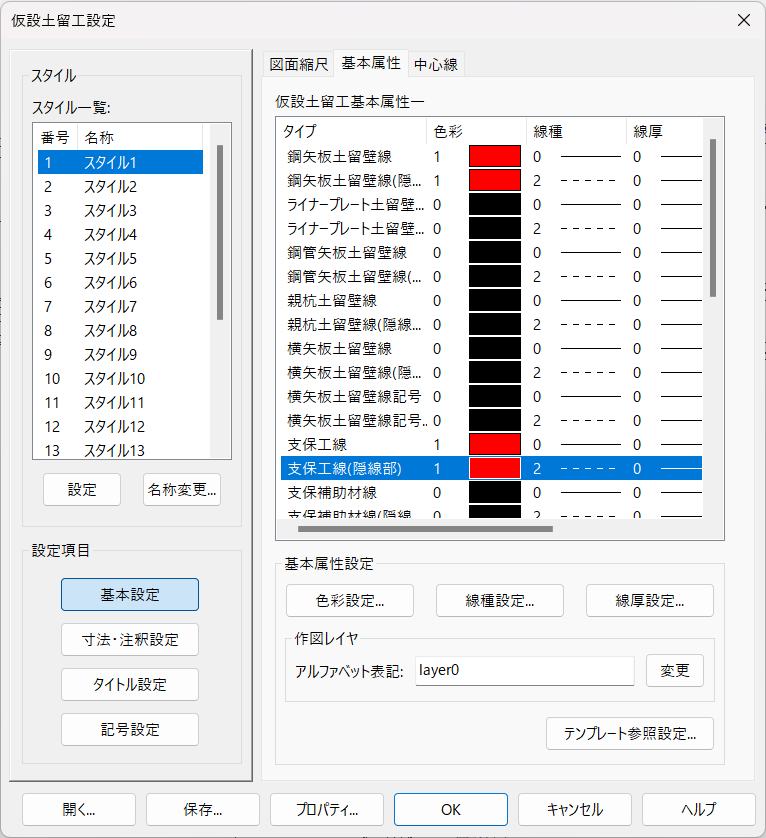Select the 基本属性 tab

tap(371, 63)
